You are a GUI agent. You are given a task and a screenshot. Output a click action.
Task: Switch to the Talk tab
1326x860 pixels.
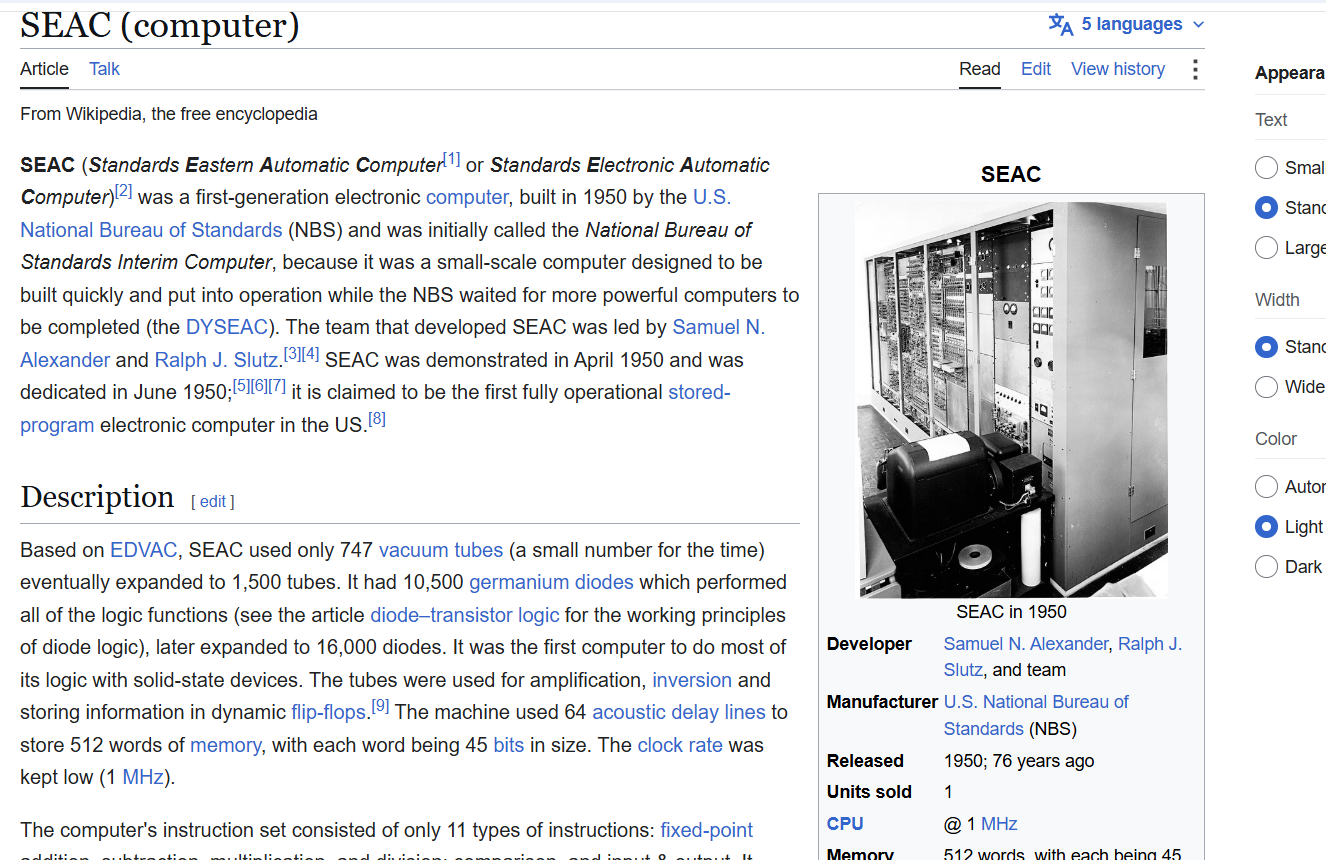pos(104,69)
